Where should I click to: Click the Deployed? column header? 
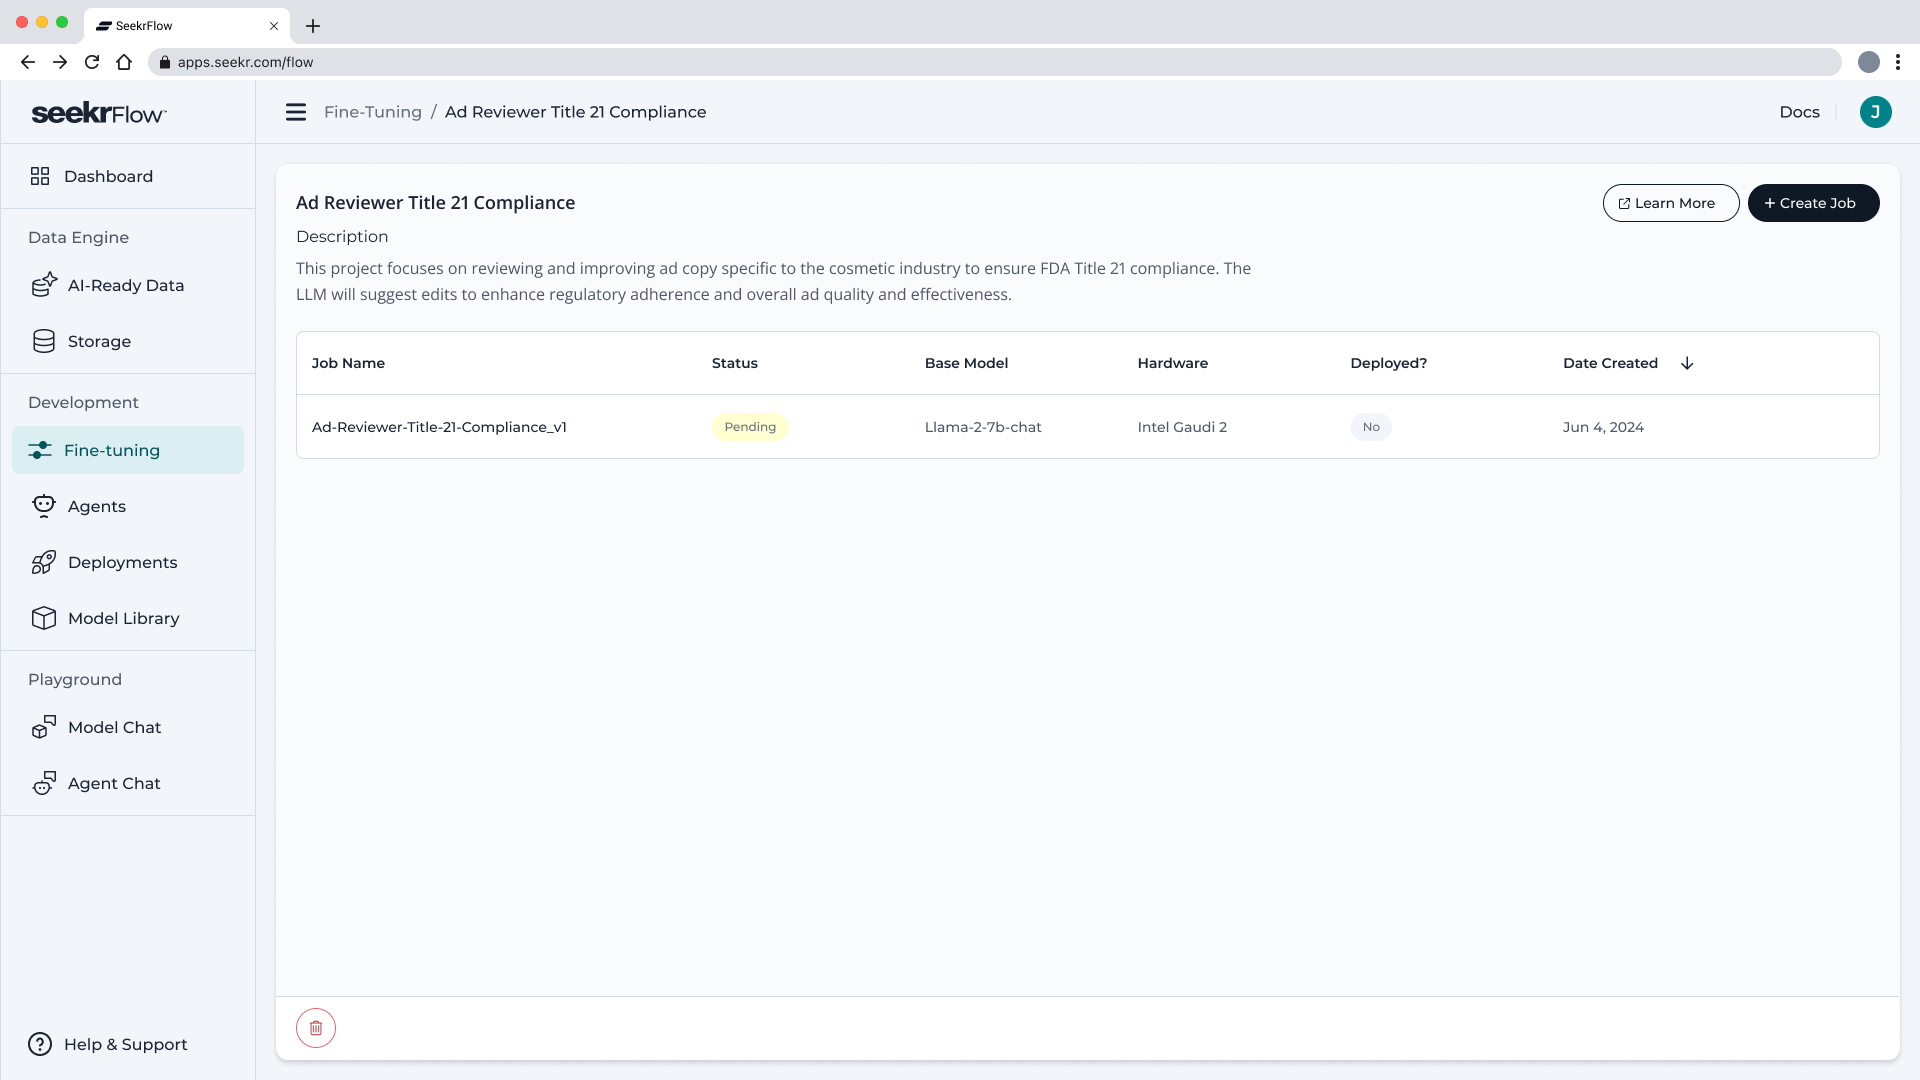[x=1389, y=363]
